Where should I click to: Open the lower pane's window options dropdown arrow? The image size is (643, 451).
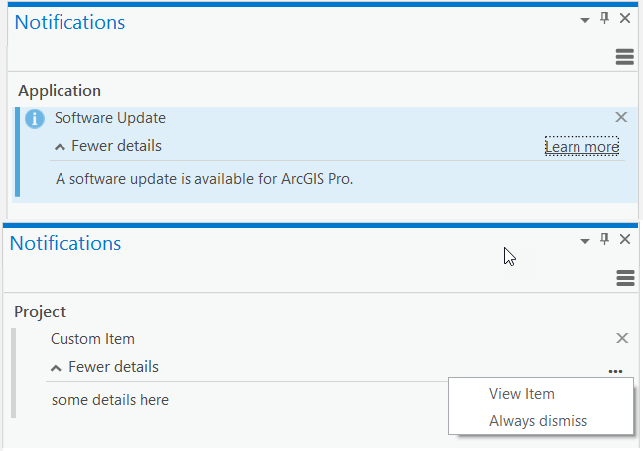(585, 240)
